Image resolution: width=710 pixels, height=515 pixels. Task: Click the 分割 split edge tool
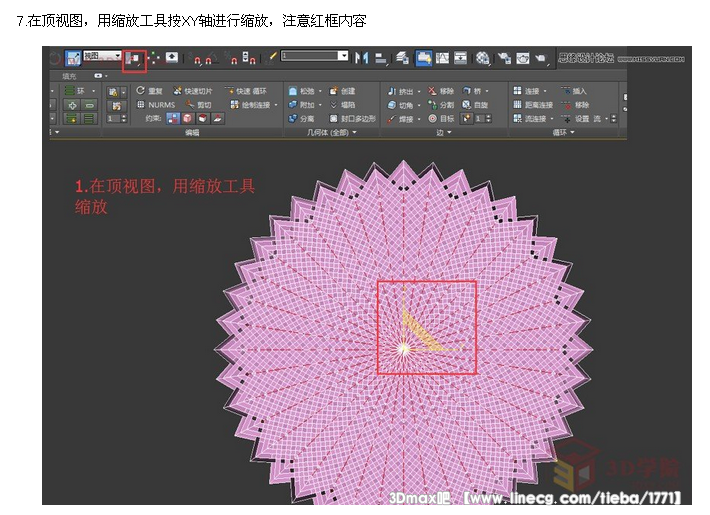441,105
